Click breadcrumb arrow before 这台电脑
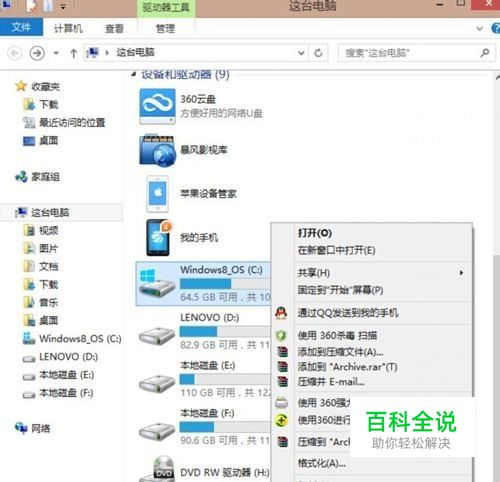500x482 pixels. [x=107, y=53]
